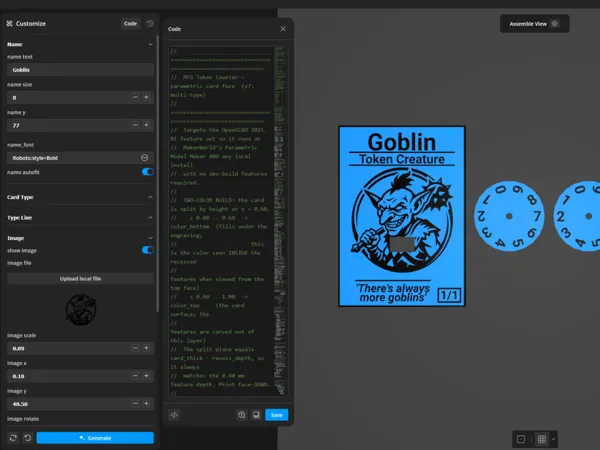Expand the Type Line section

click(150, 218)
